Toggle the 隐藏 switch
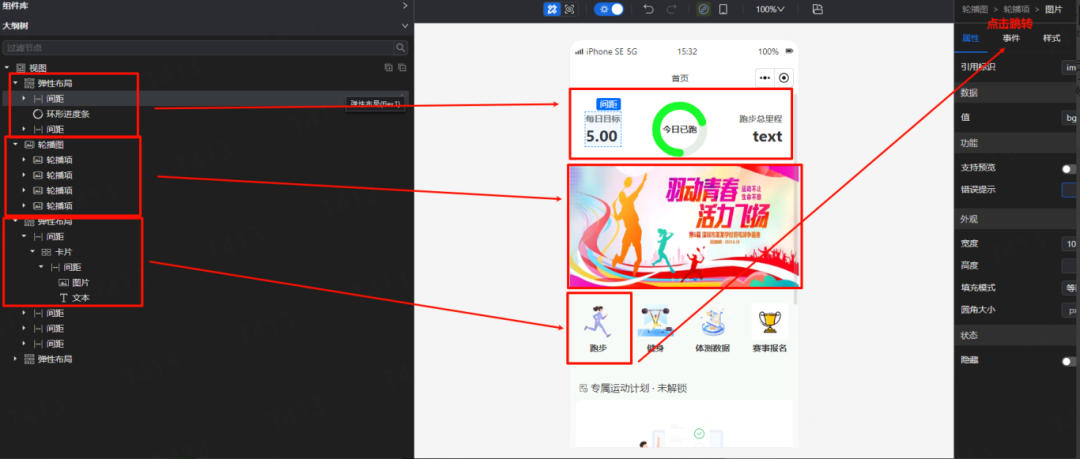The width and height of the screenshot is (1080, 459). coord(1070,360)
